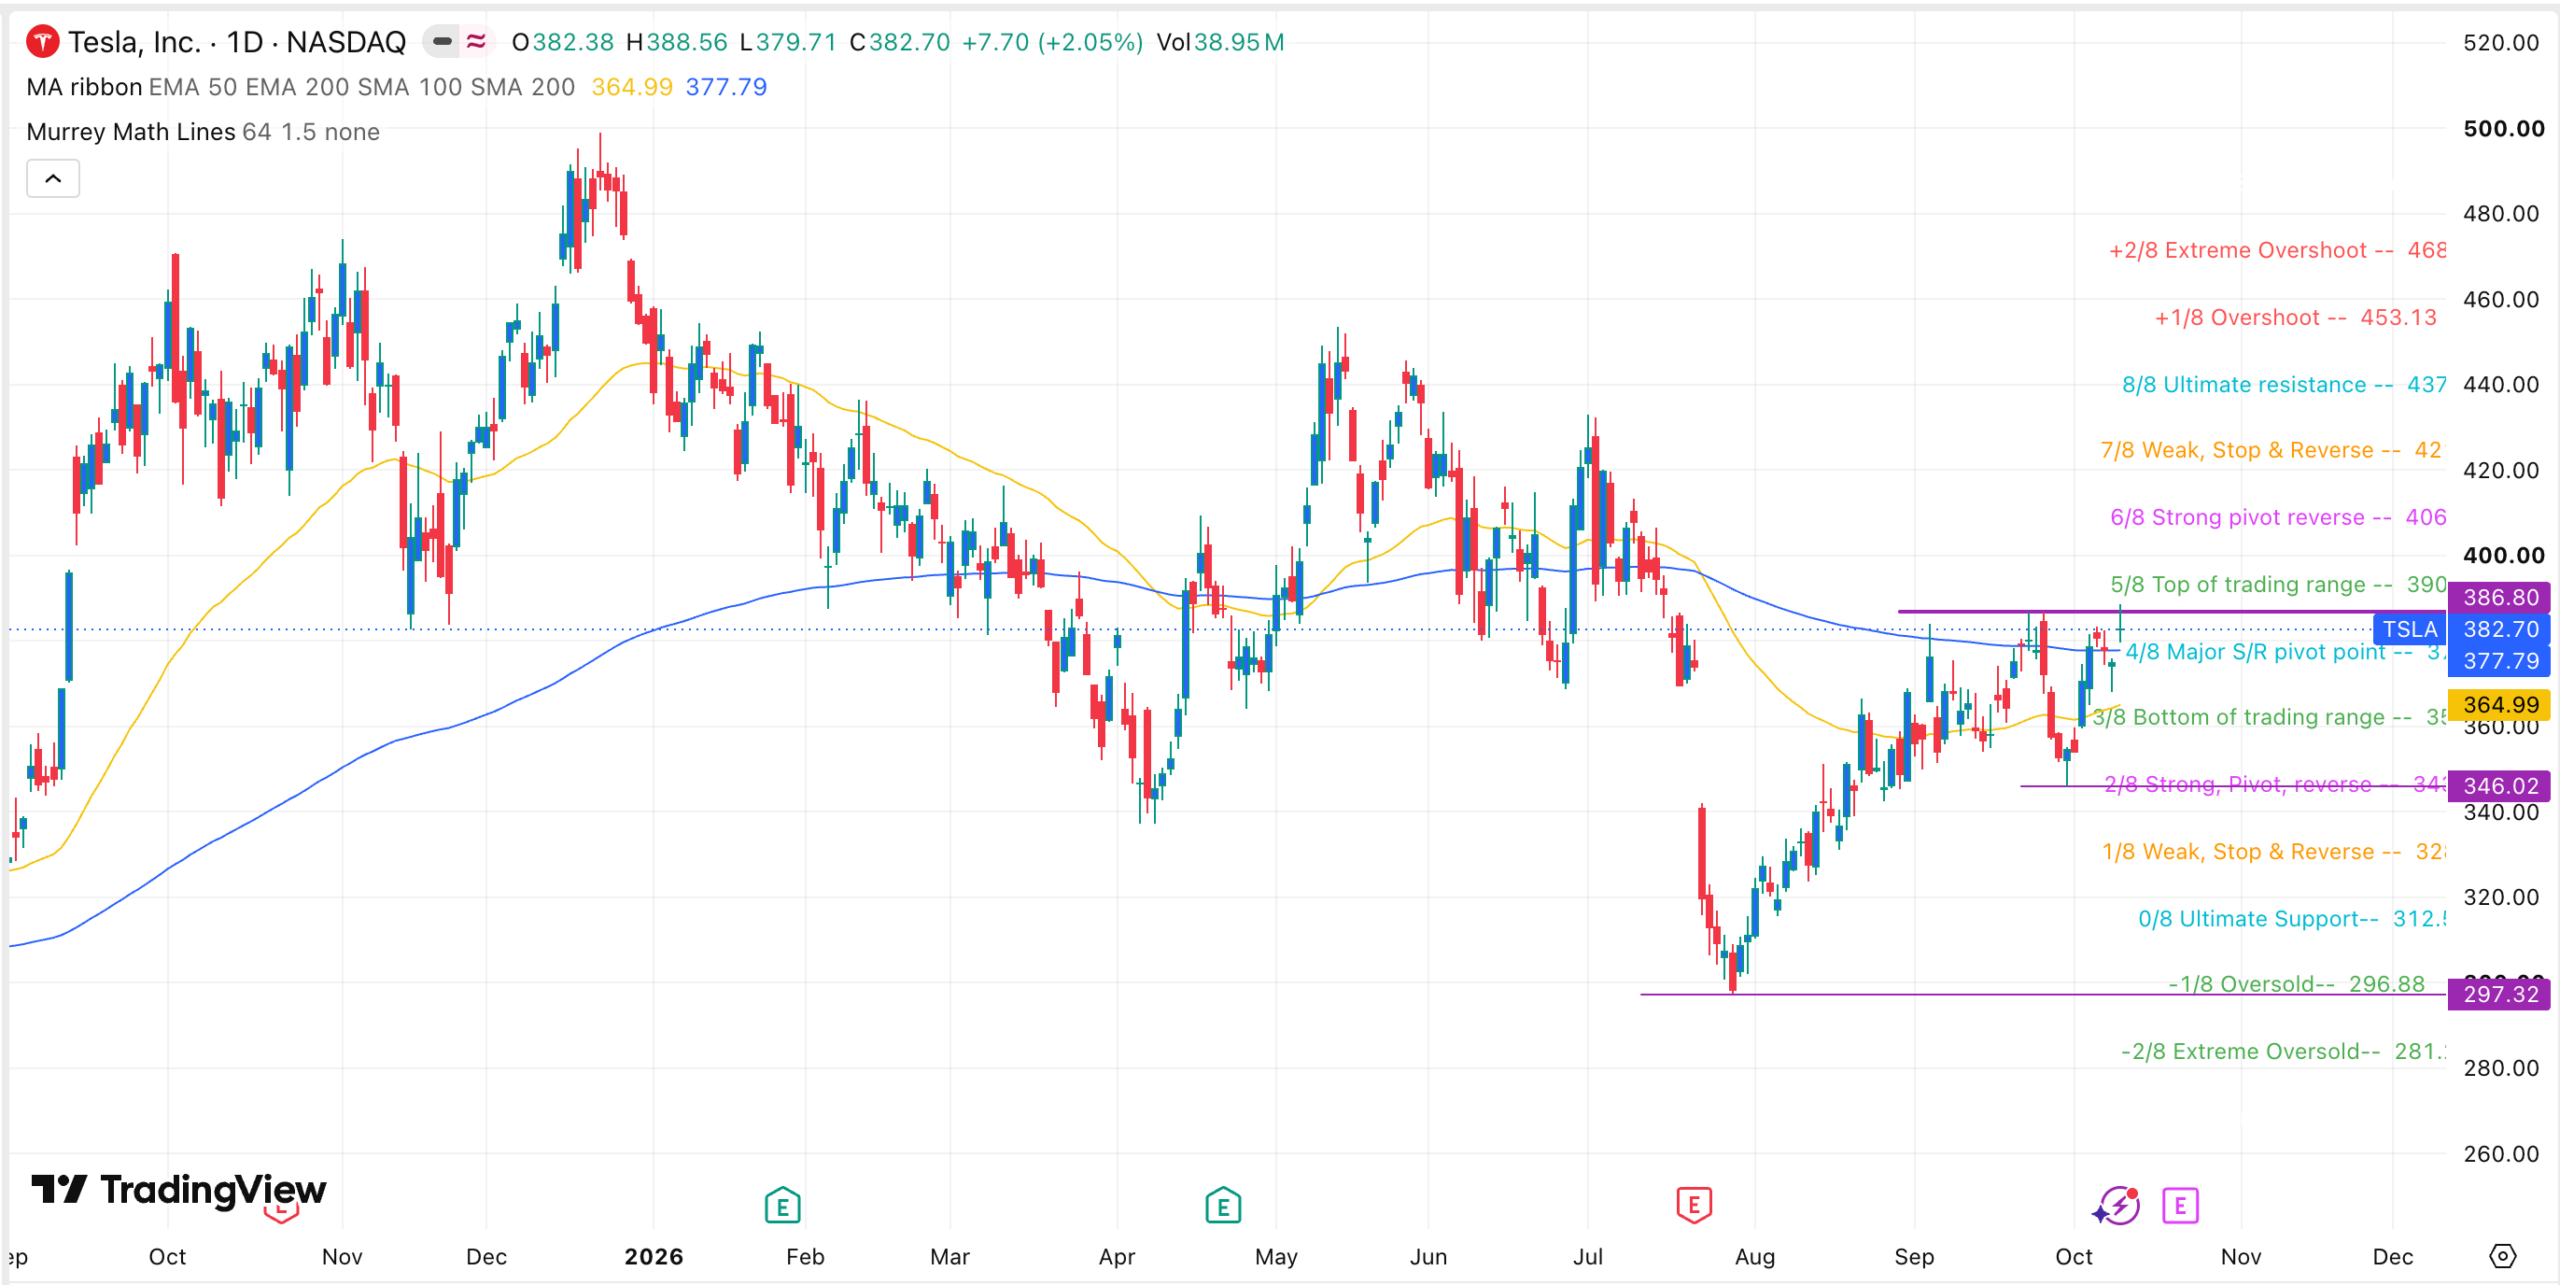This screenshot has width=2560, height=1285.
Task: Click the Tesla logo icon
Action: pos(42,42)
